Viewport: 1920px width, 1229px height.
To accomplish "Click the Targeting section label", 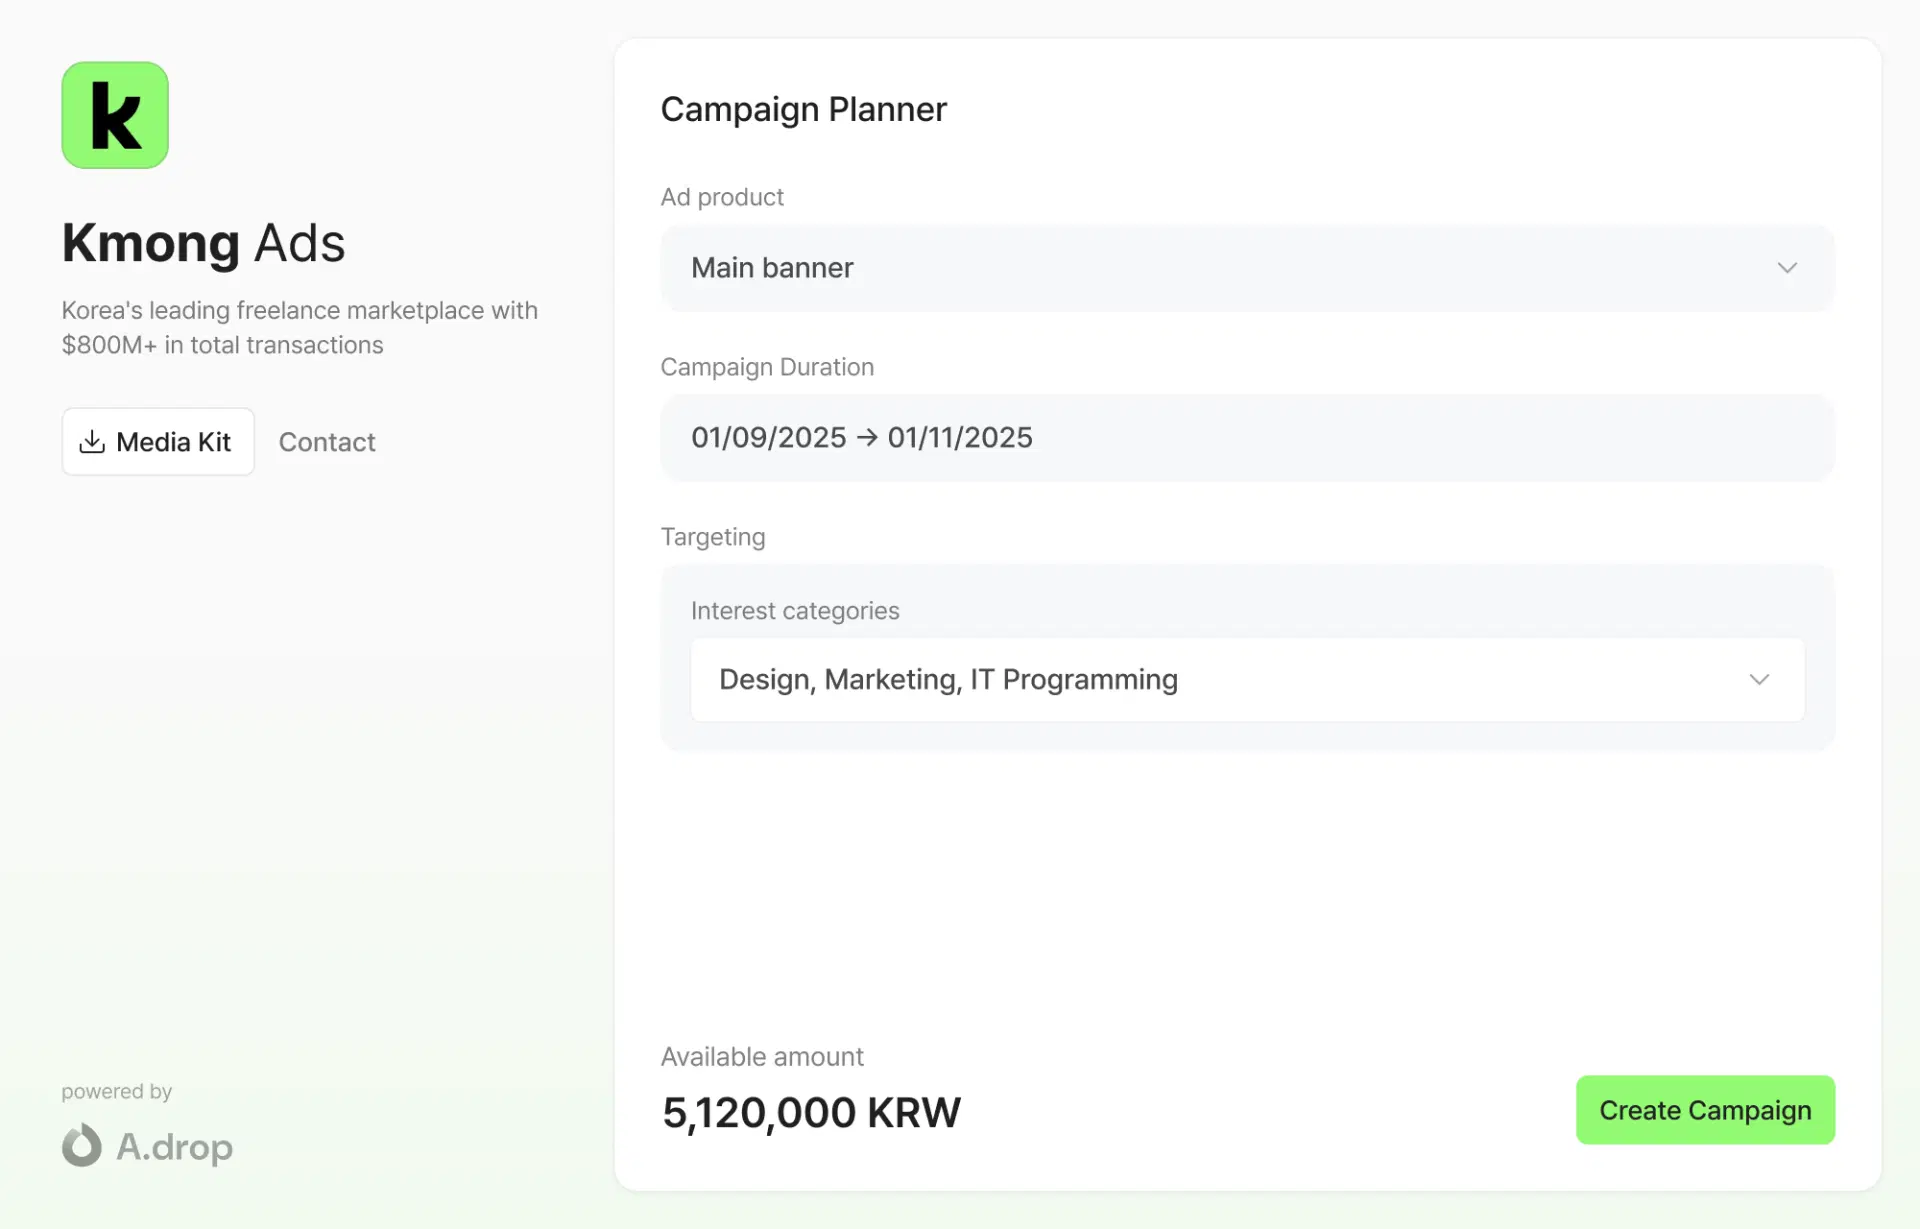I will pos(713,537).
